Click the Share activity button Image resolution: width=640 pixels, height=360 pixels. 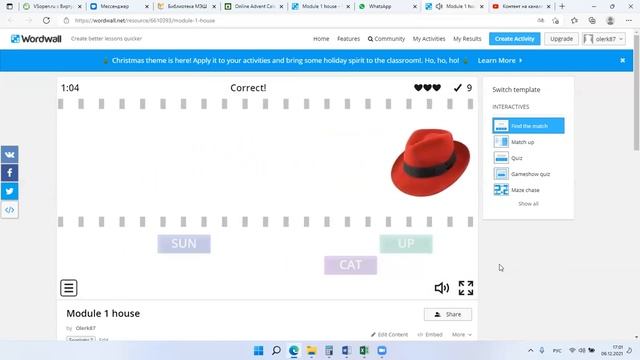[x=448, y=314]
